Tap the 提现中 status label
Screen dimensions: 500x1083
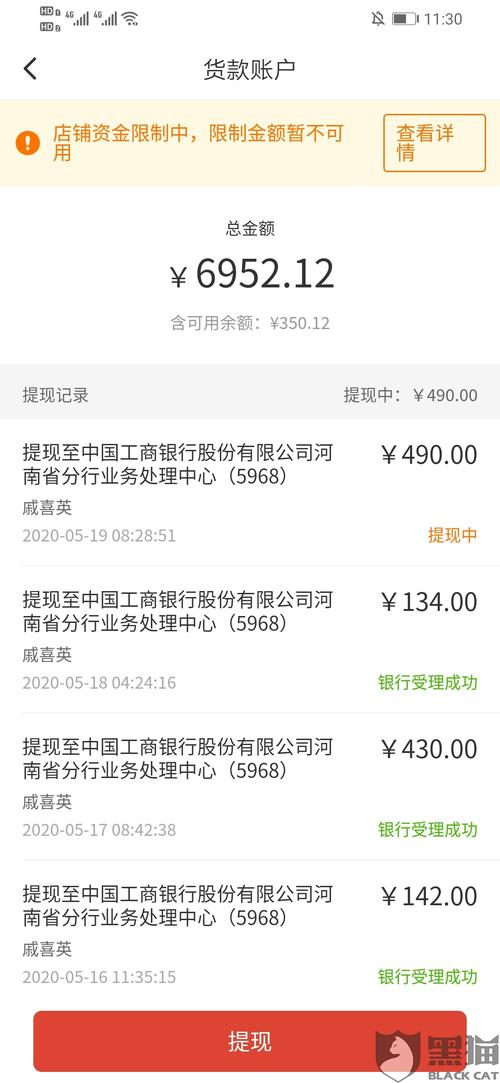[x=452, y=535]
